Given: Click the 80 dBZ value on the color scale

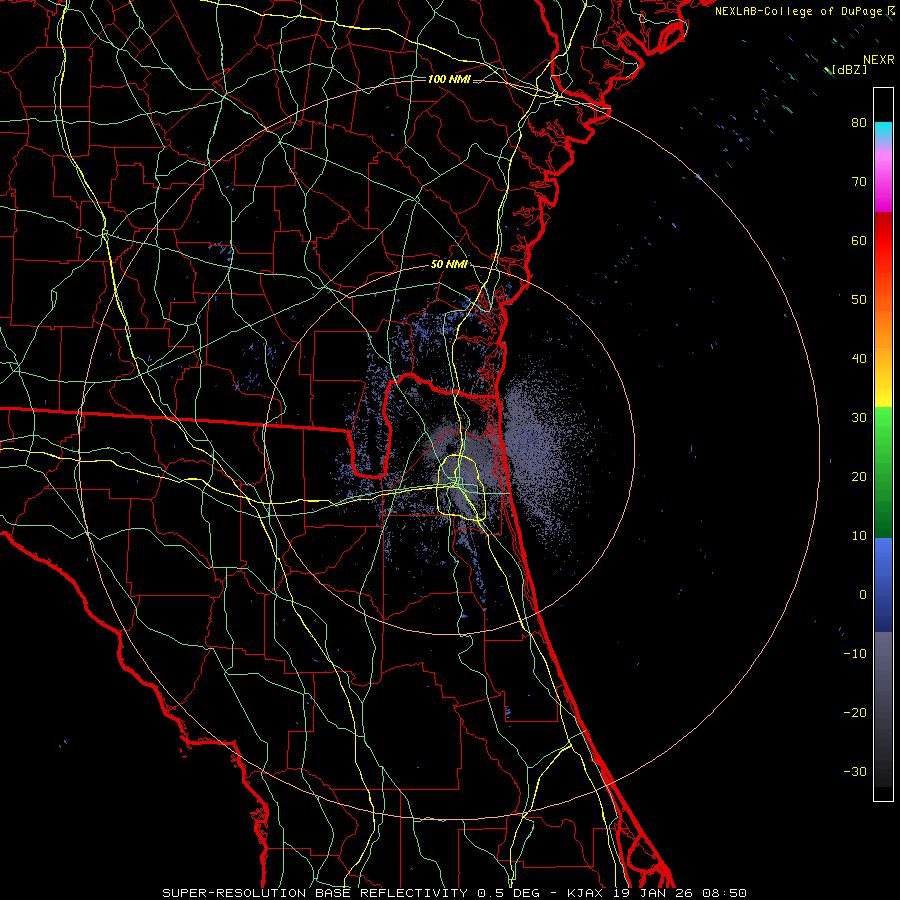Looking at the screenshot, I should point(859,122).
